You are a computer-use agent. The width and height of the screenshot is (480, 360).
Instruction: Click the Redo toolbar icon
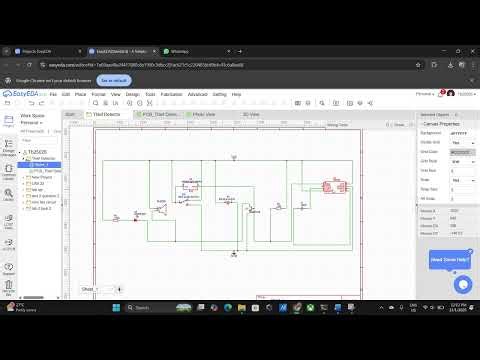pyautogui.click(x=42, y=103)
